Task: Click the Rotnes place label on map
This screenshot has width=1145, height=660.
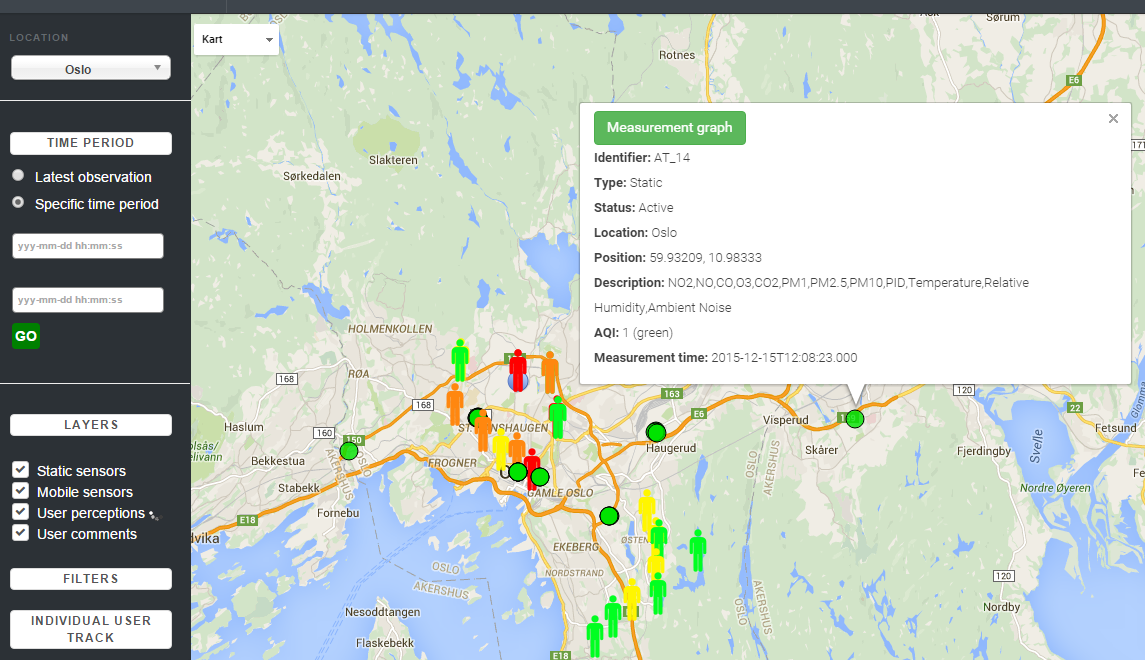Action: pos(677,55)
